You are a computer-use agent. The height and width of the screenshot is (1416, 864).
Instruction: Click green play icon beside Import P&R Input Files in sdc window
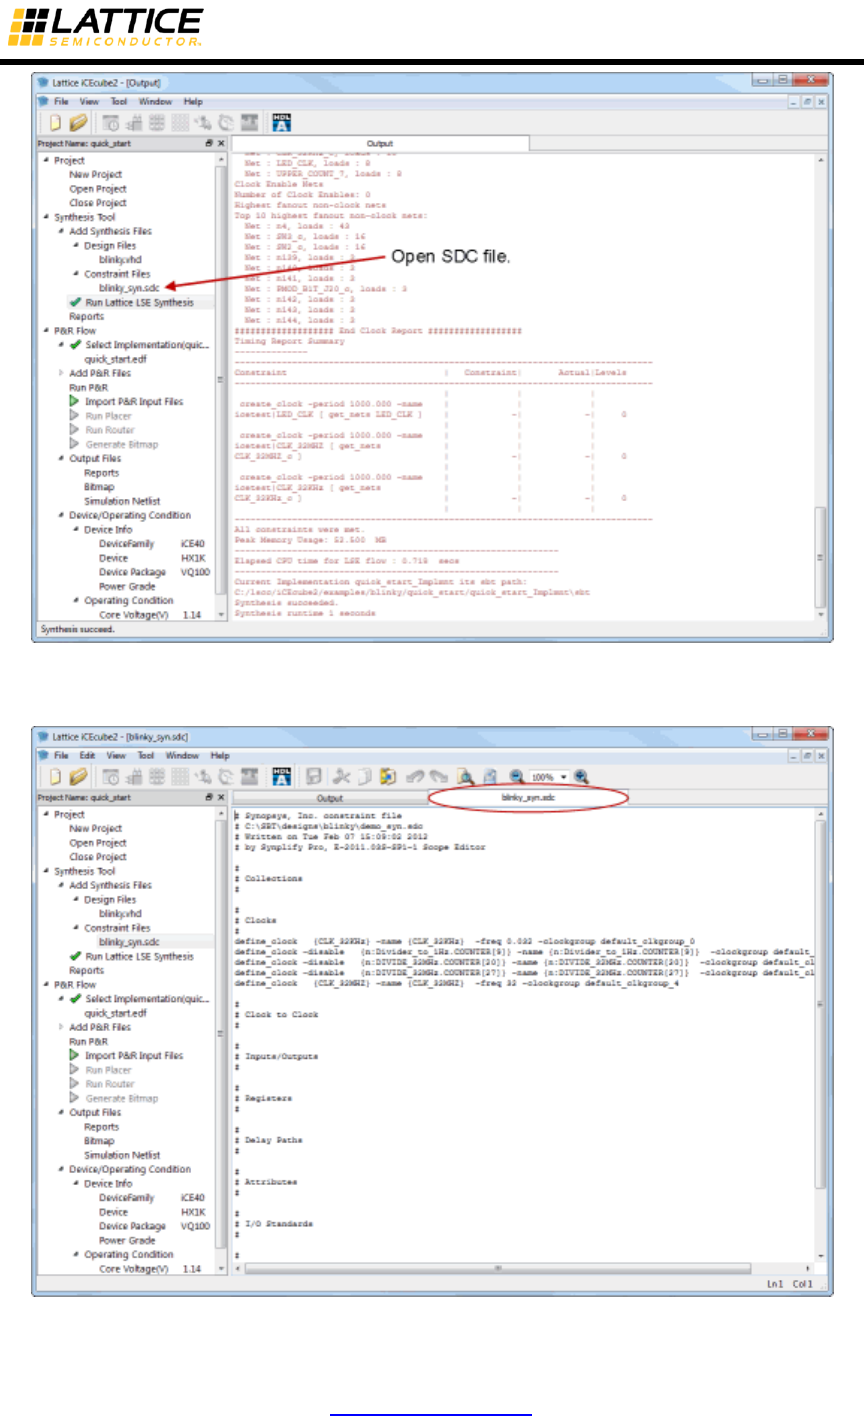pos(74,1055)
